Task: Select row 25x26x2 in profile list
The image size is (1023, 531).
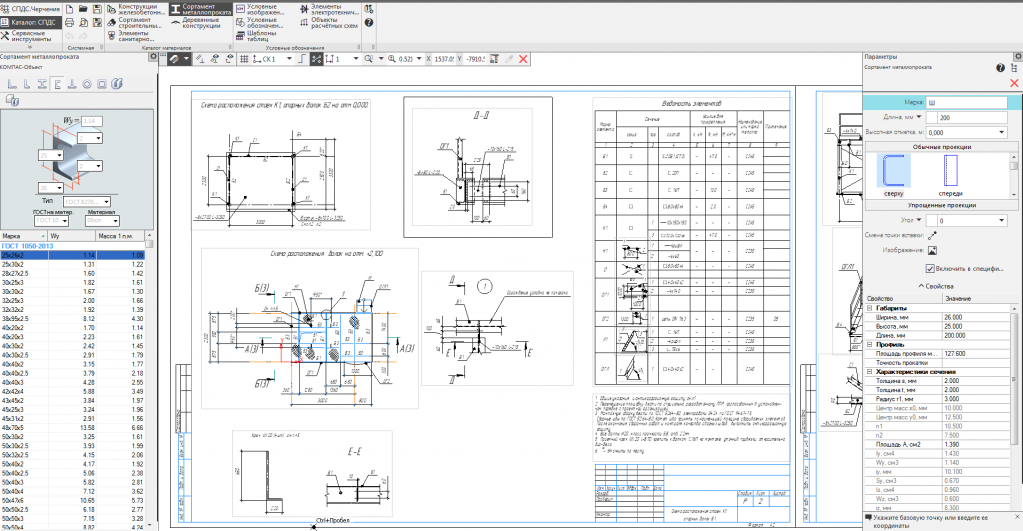Action: pos(72,255)
